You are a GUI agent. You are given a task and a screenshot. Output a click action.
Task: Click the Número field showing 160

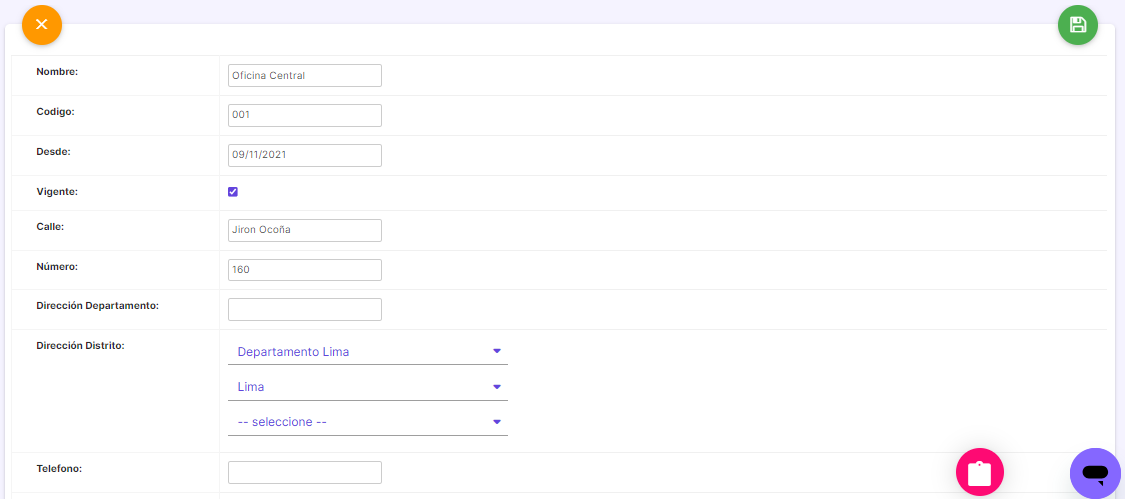pos(305,270)
